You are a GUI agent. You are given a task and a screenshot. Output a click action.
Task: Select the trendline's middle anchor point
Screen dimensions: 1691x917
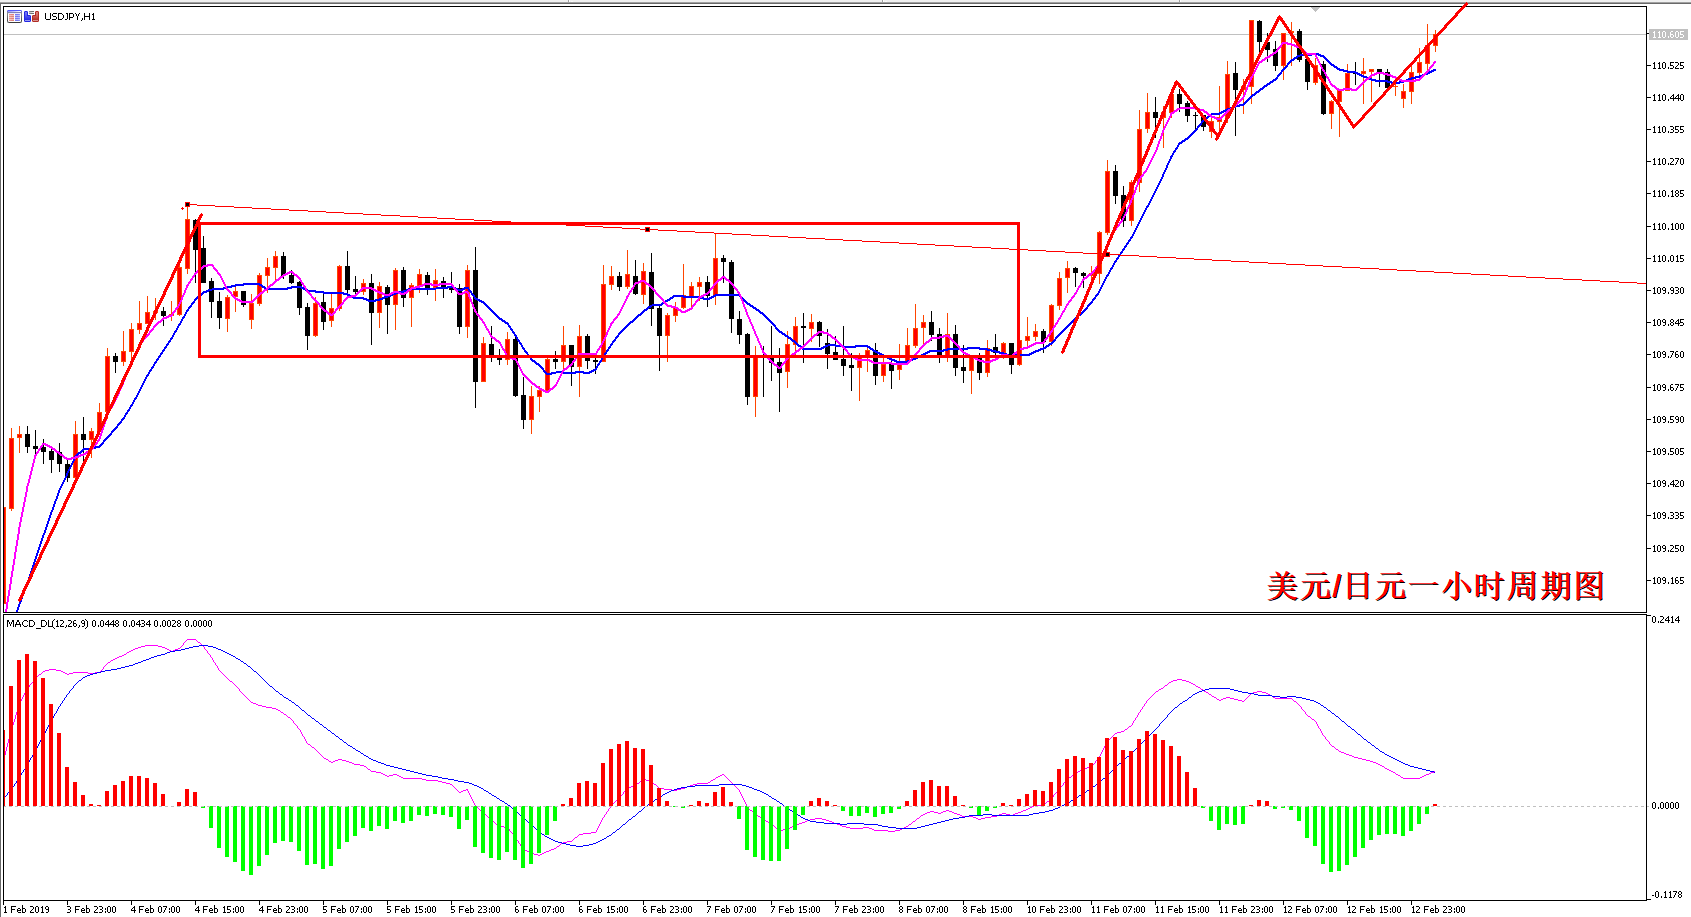click(648, 229)
